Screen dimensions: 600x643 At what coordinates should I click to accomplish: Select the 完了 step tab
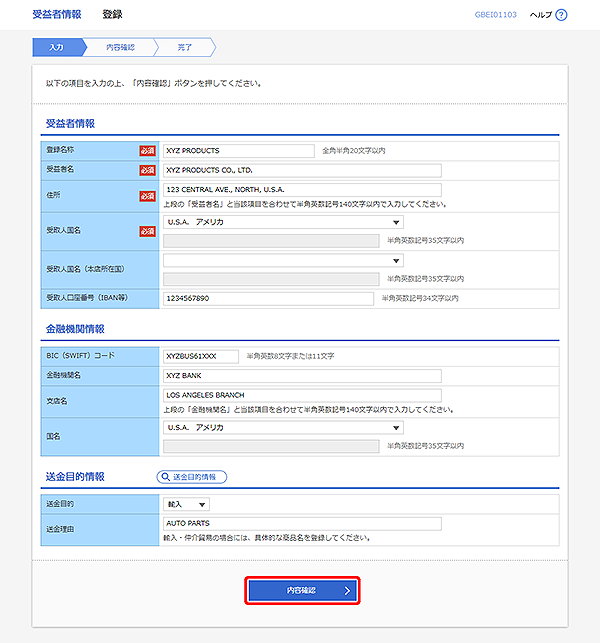pyautogui.click(x=184, y=47)
